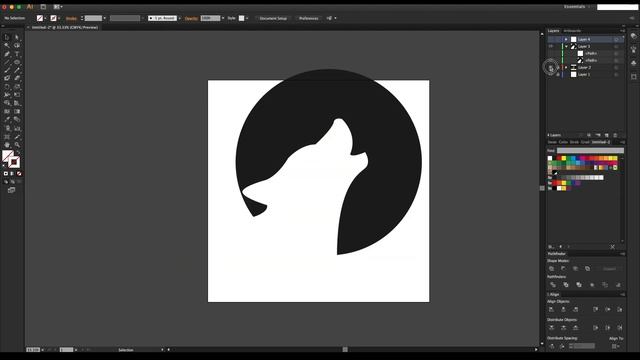Align objects to horizontal center
The height and width of the screenshot is (360, 640).
click(x=564, y=309)
